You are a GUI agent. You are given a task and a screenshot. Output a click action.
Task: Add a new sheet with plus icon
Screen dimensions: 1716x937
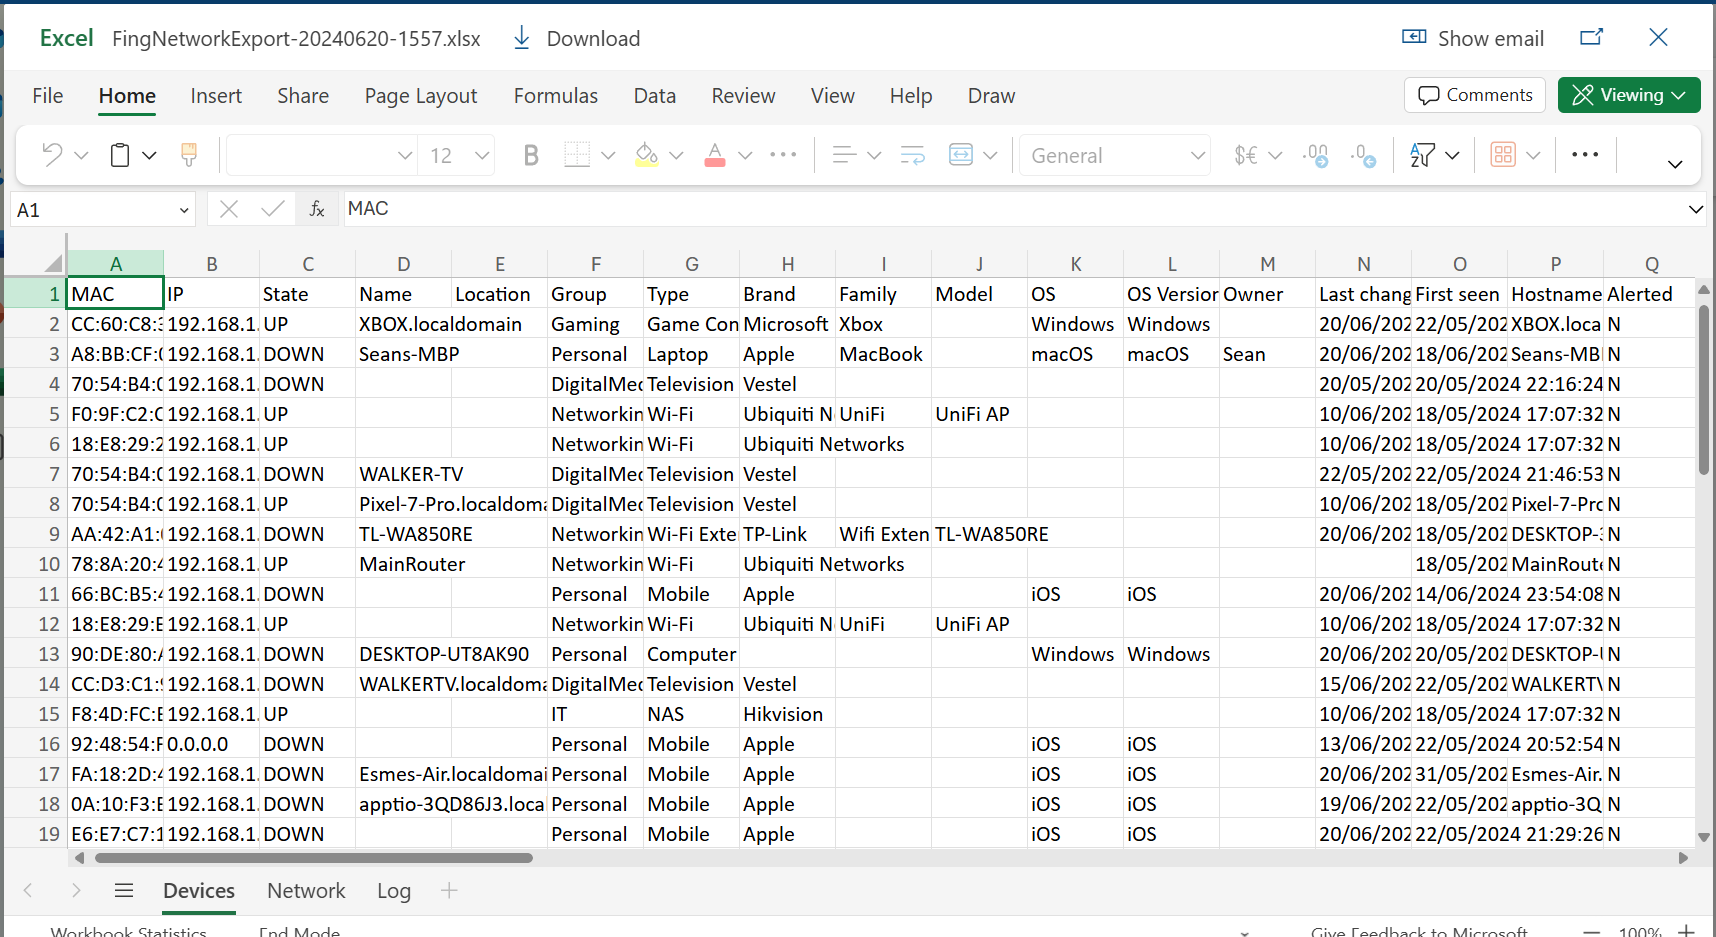pyautogui.click(x=449, y=890)
